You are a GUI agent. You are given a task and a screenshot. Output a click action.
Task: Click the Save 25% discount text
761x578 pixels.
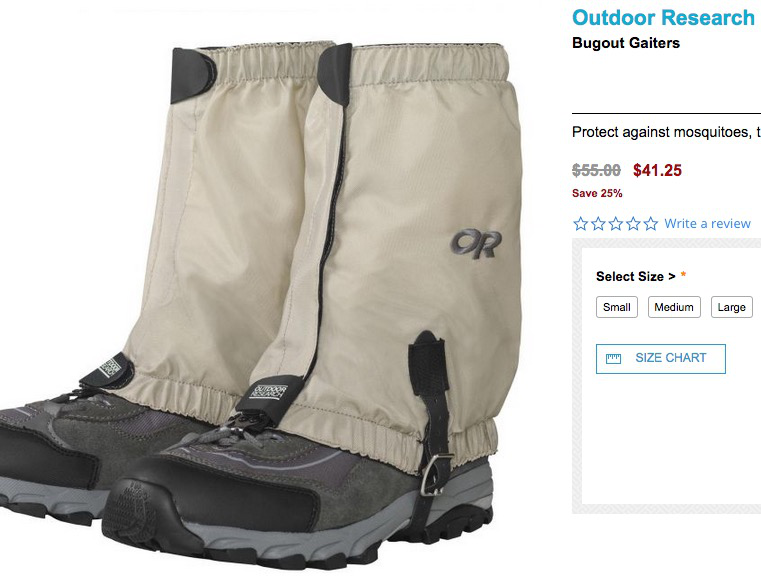[597, 193]
